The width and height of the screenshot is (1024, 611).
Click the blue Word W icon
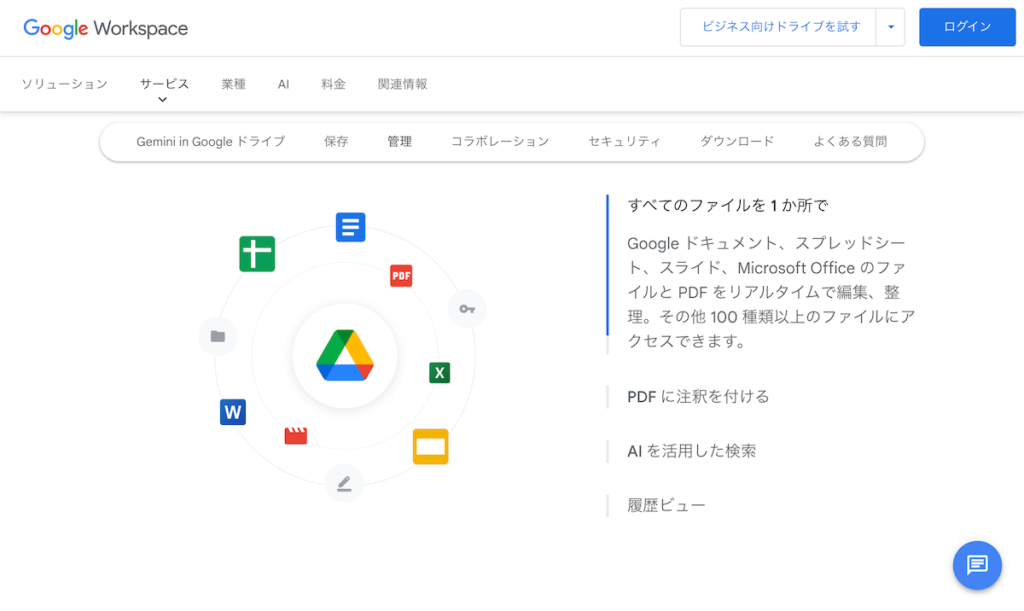[x=233, y=412]
